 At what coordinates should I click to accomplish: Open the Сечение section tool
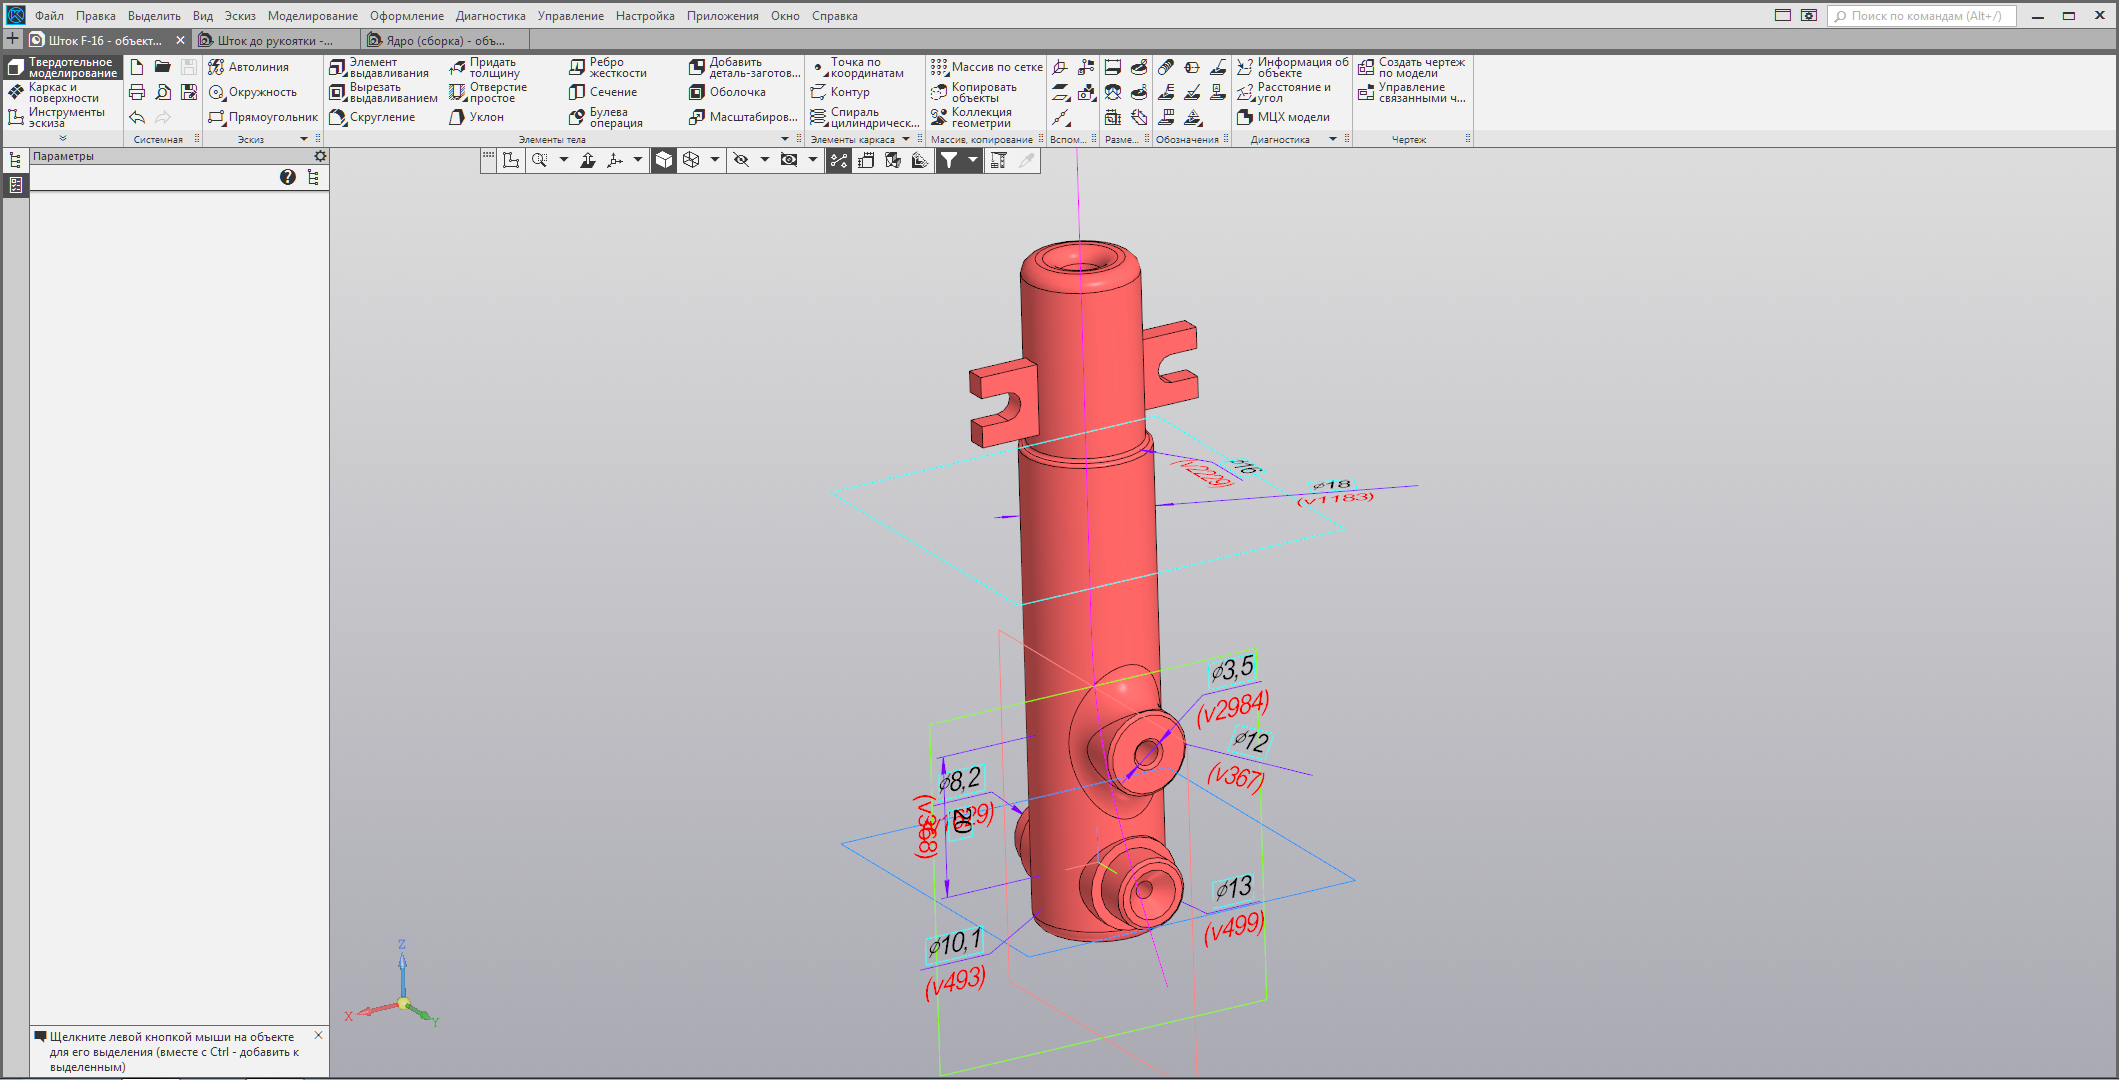pos(603,92)
